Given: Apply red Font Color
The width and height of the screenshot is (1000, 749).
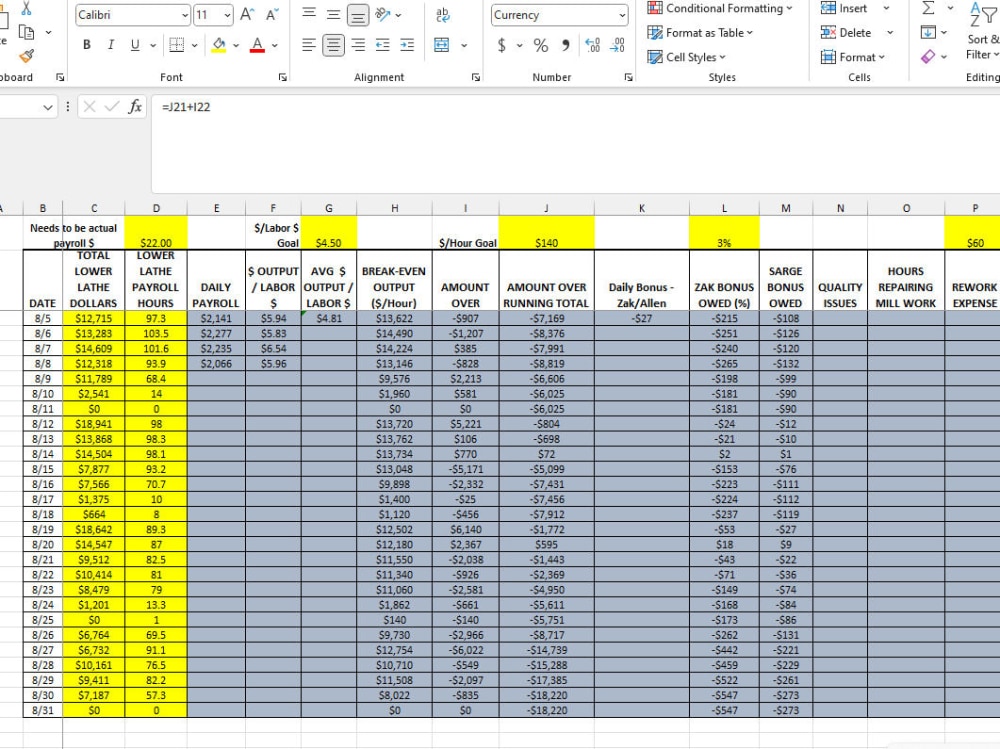Looking at the screenshot, I should coord(257,45).
